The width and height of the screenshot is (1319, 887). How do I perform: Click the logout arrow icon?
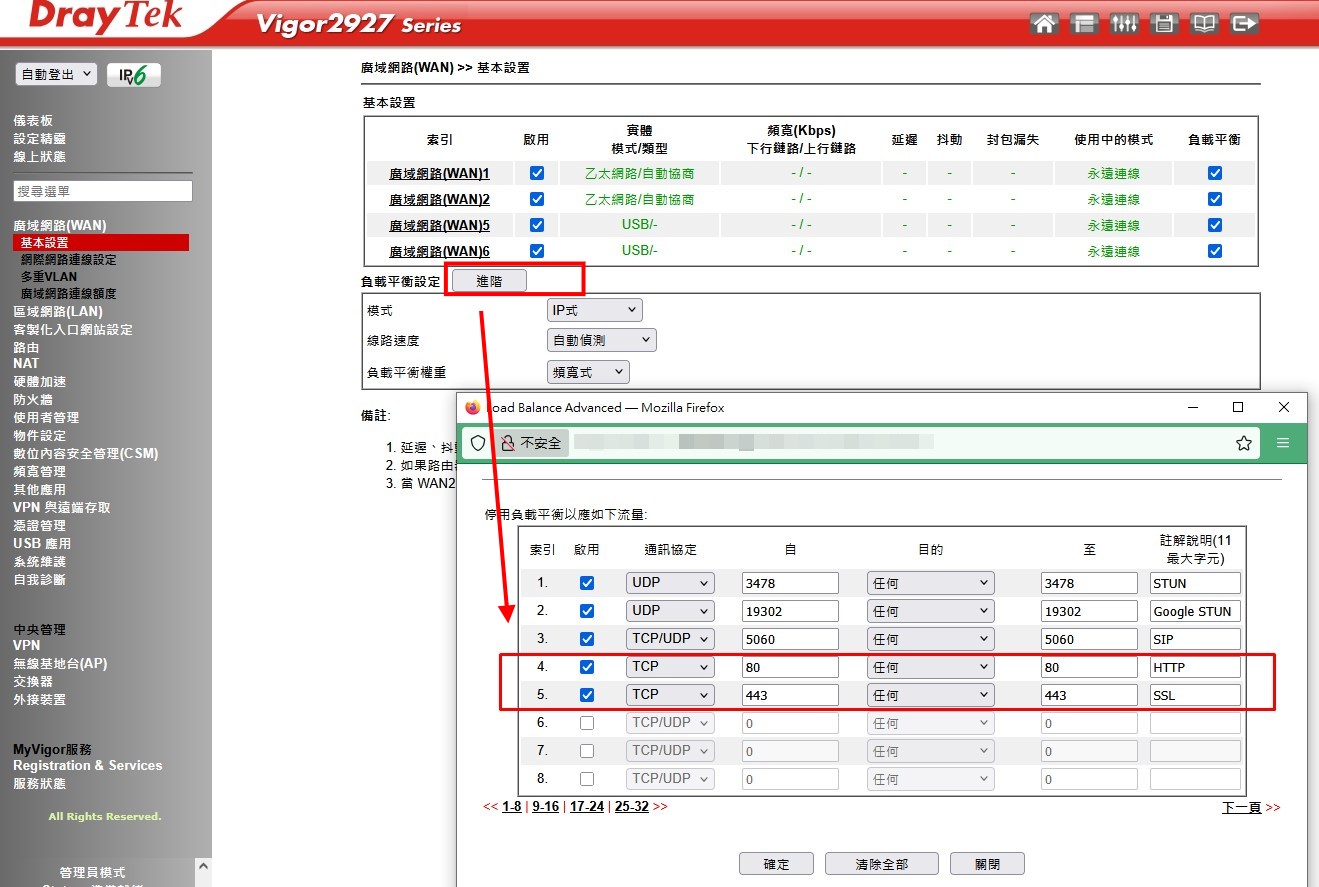point(1244,24)
